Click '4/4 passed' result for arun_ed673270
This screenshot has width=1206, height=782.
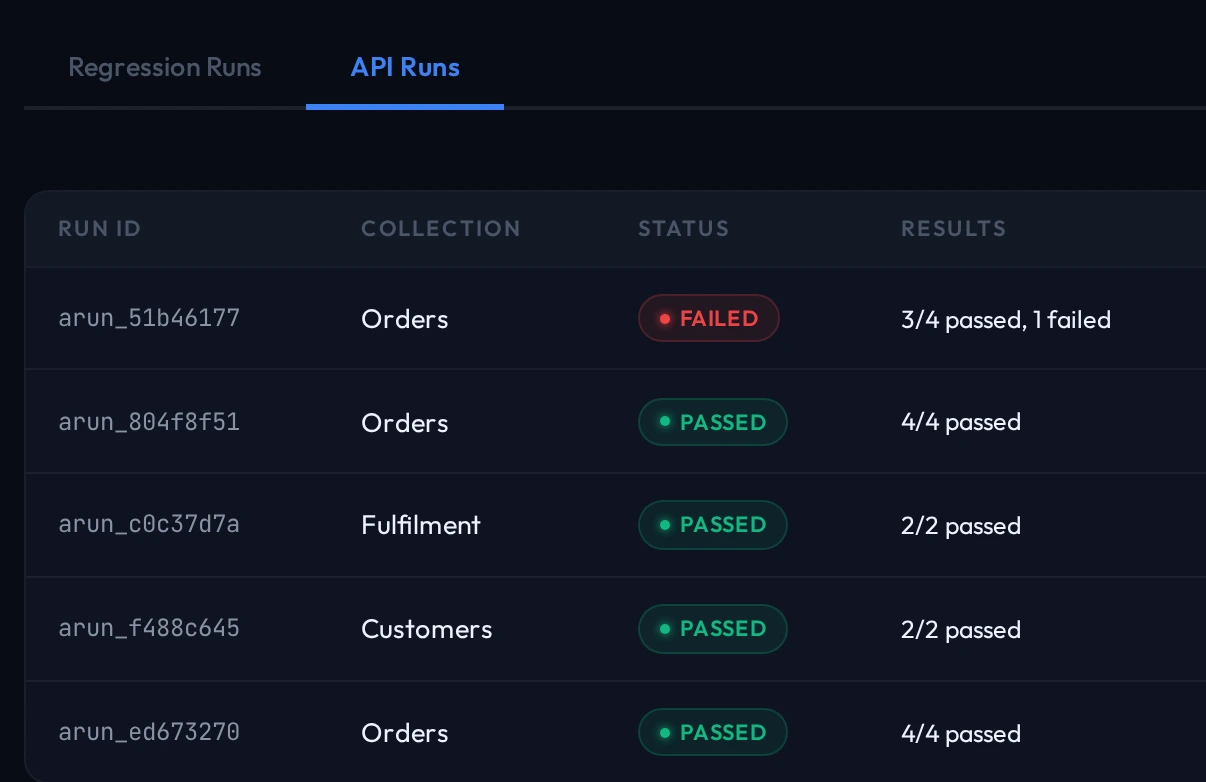pyautogui.click(x=961, y=734)
